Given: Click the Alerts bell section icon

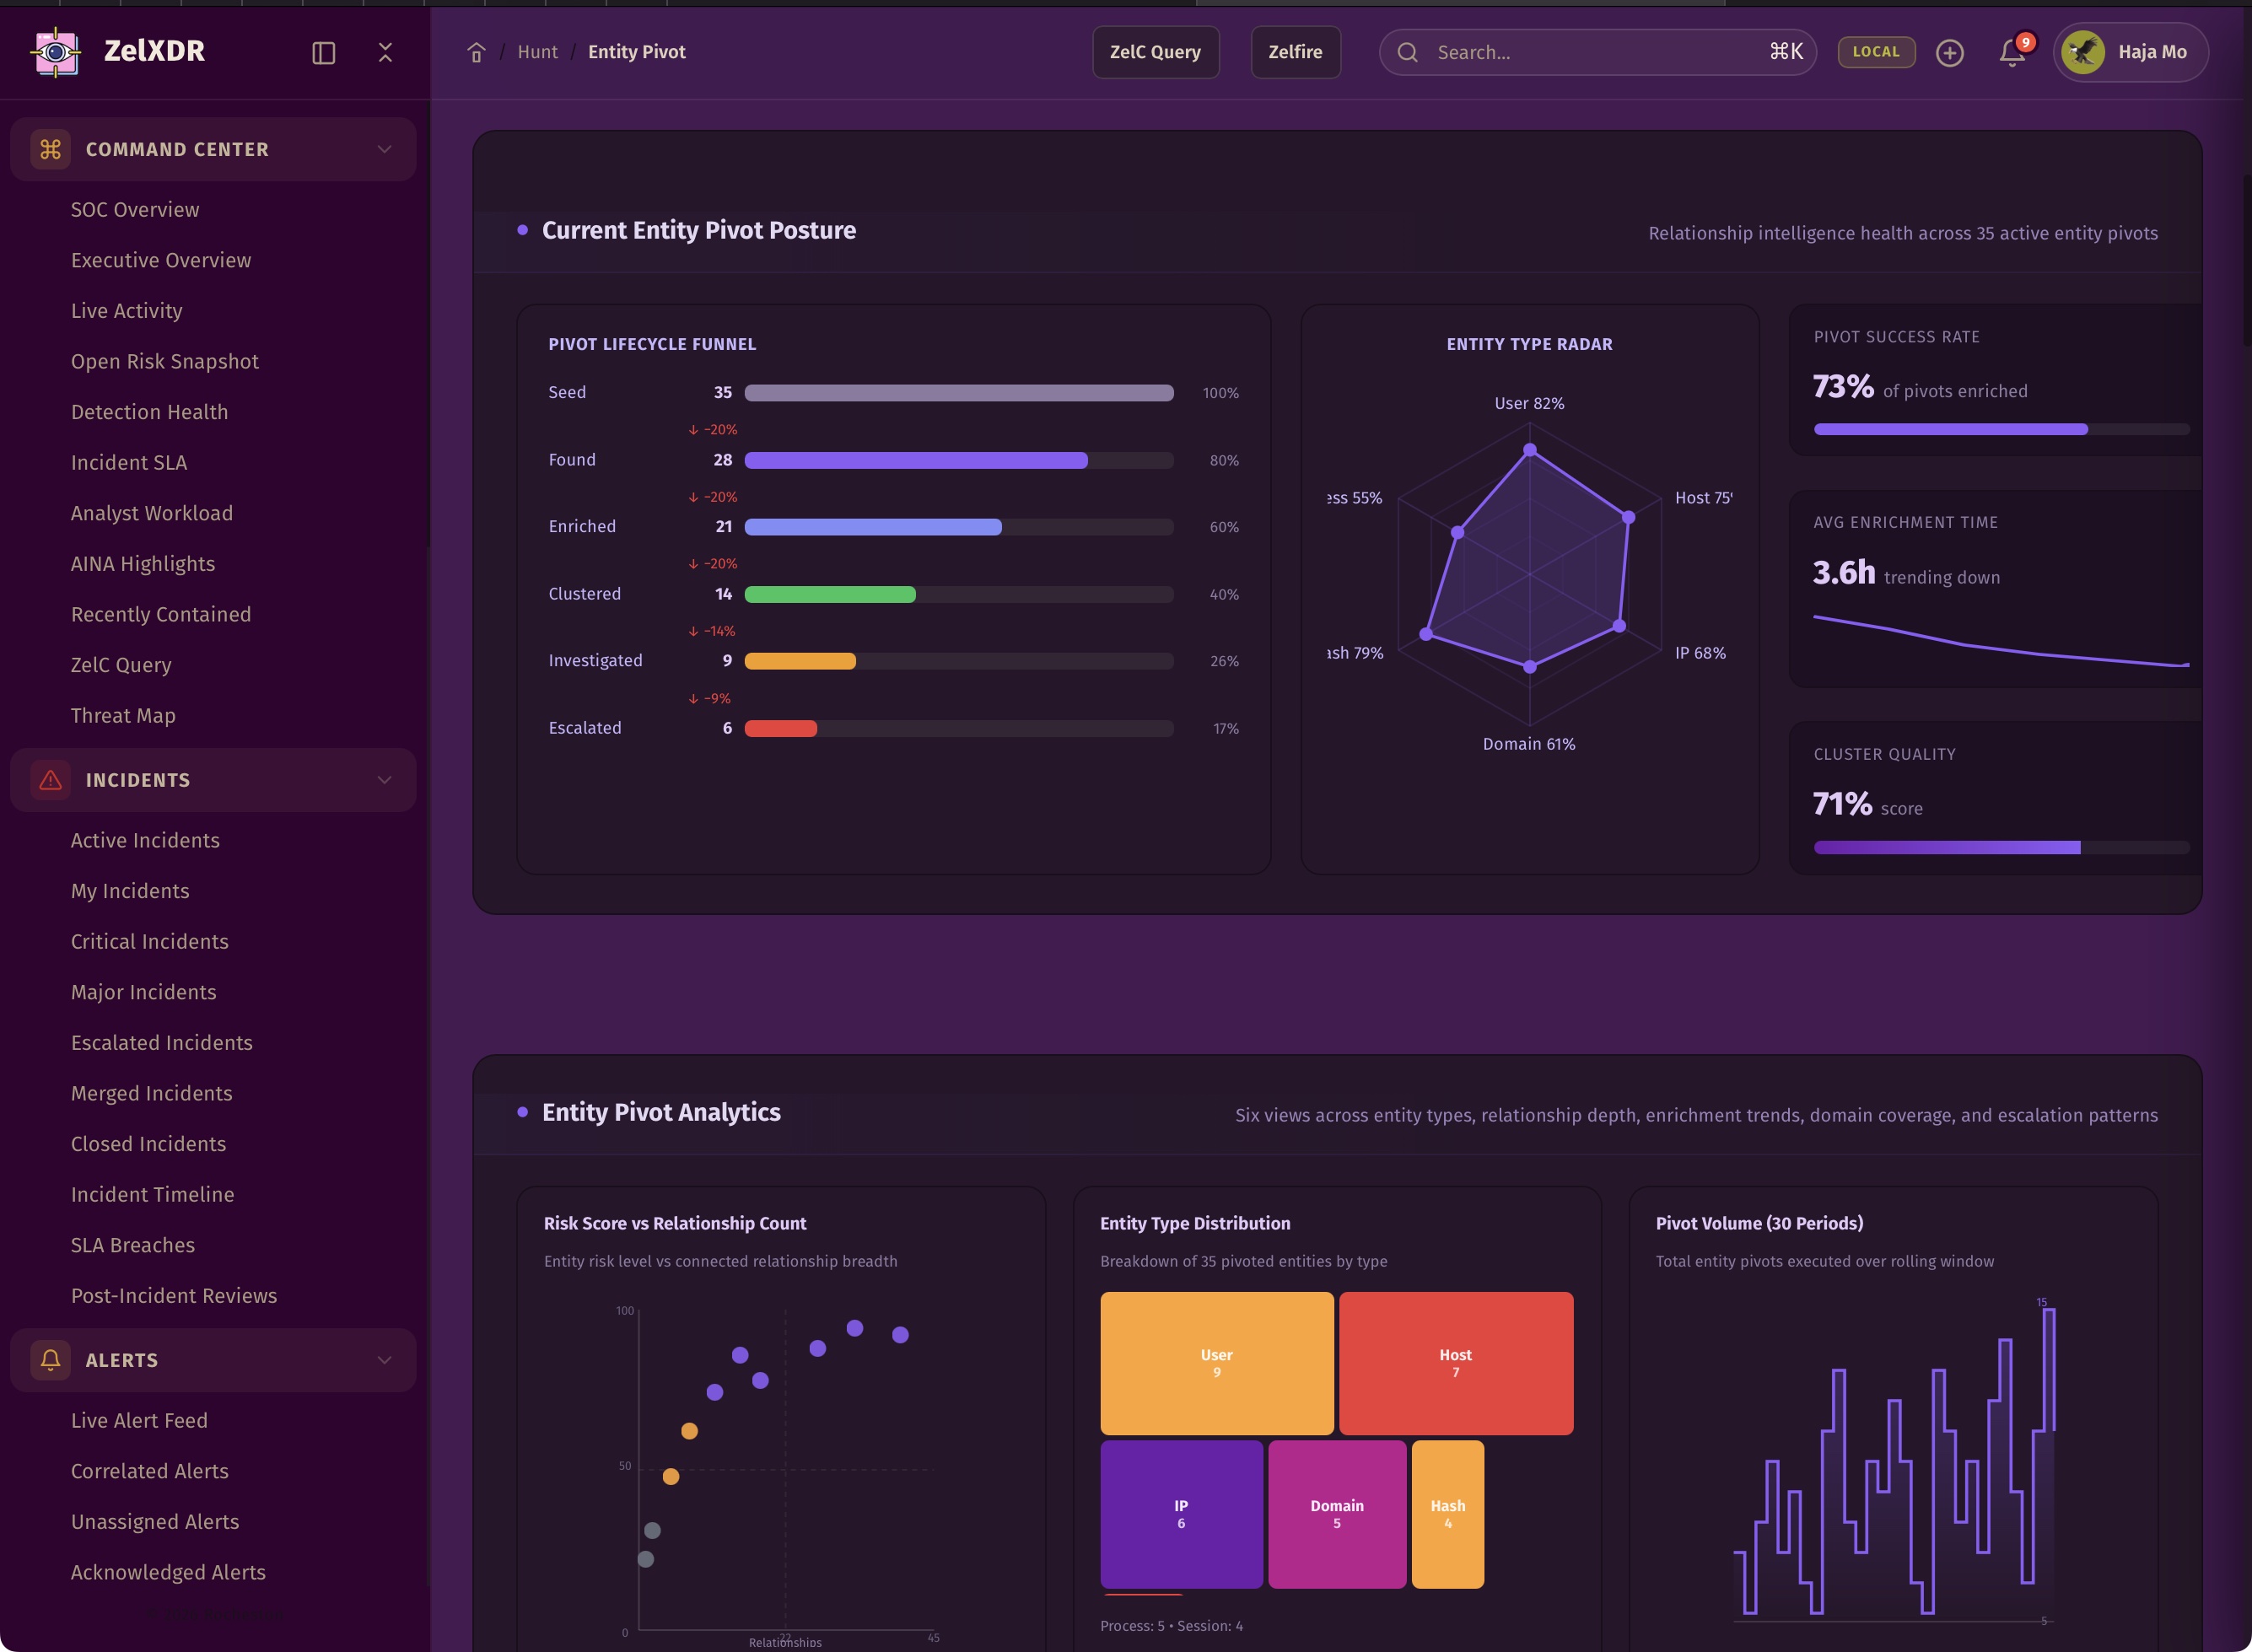Looking at the screenshot, I should click(x=50, y=1360).
